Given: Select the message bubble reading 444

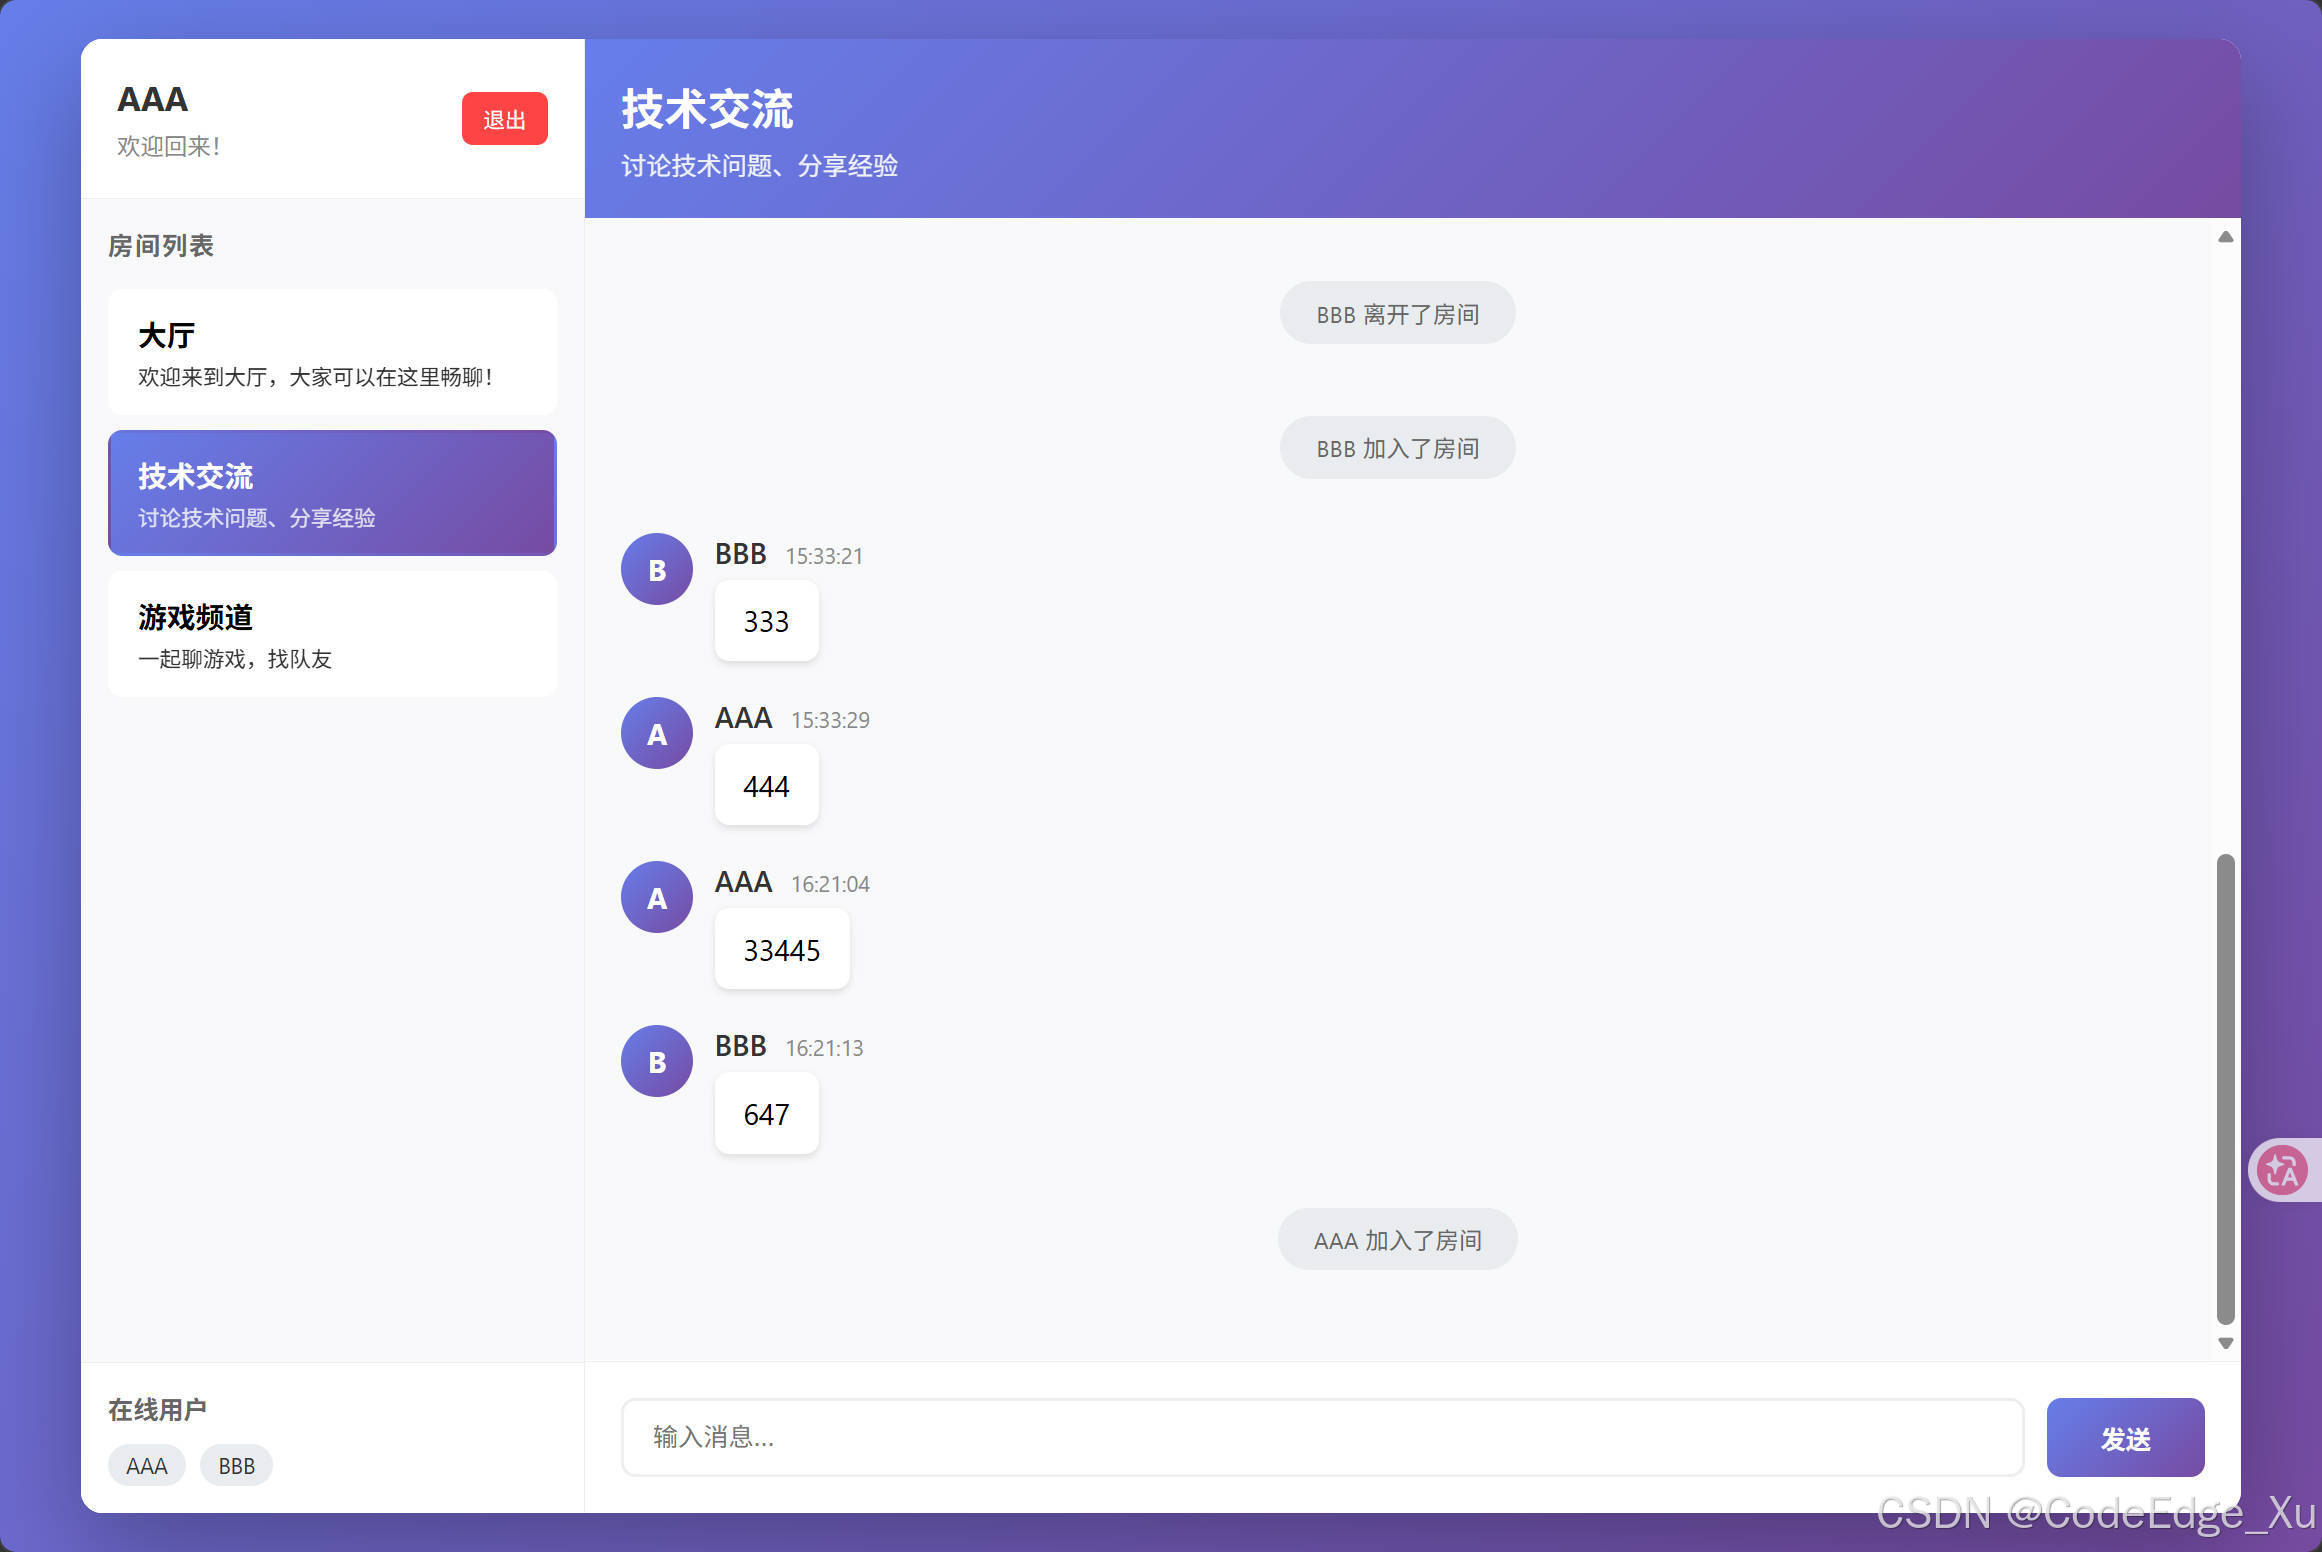Looking at the screenshot, I should [x=767, y=786].
